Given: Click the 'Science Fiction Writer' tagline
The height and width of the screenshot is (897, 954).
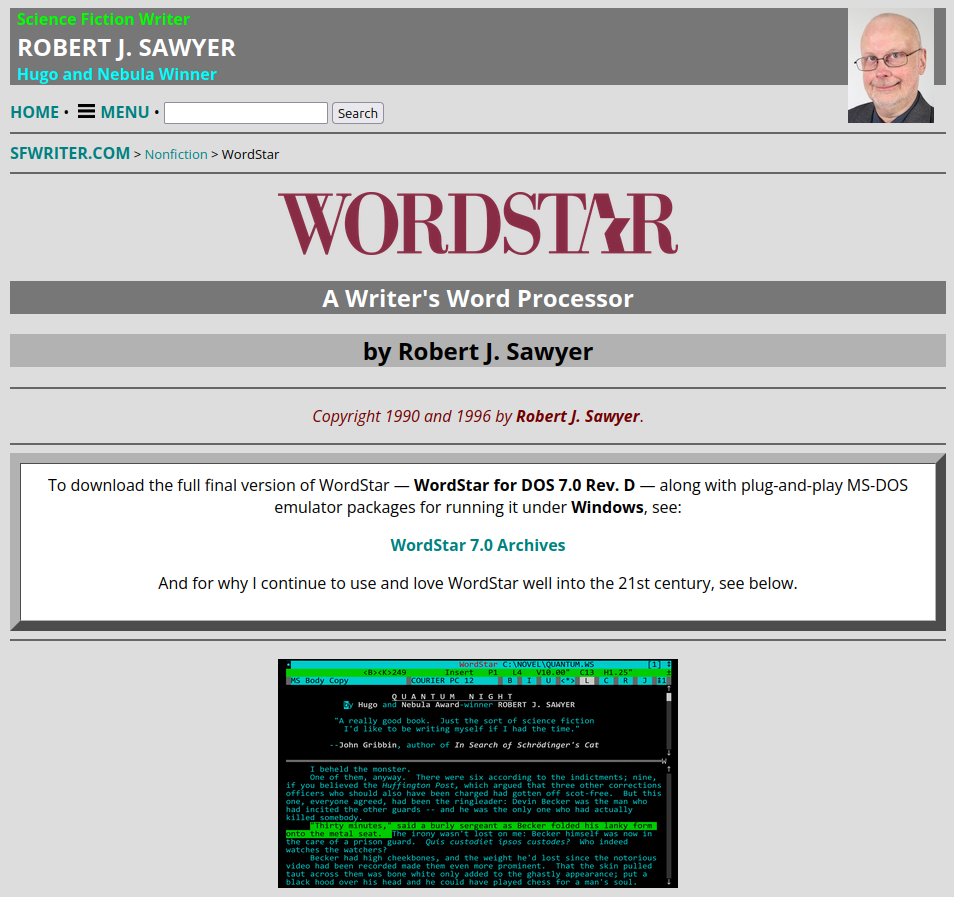Looking at the screenshot, I should [103, 19].
